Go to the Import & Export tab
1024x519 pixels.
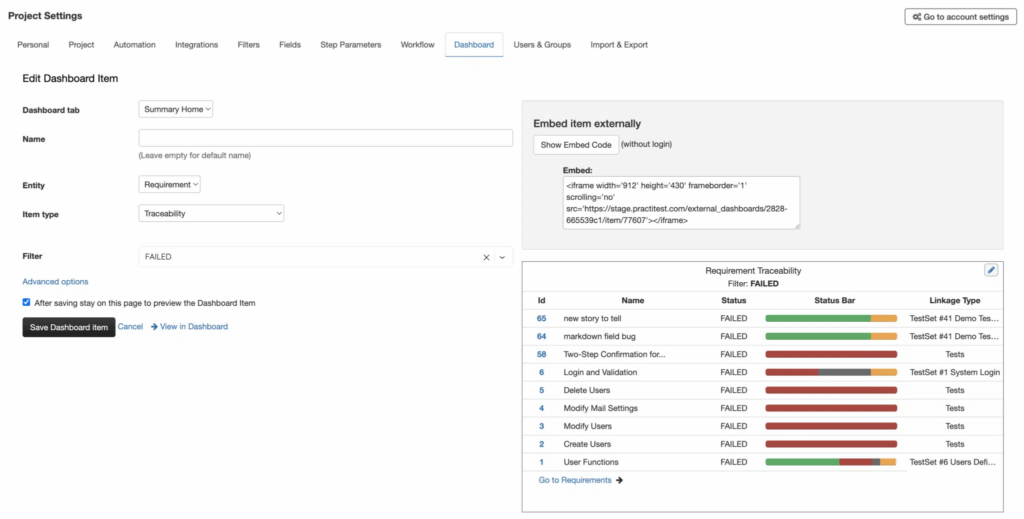(x=619, y=45)
